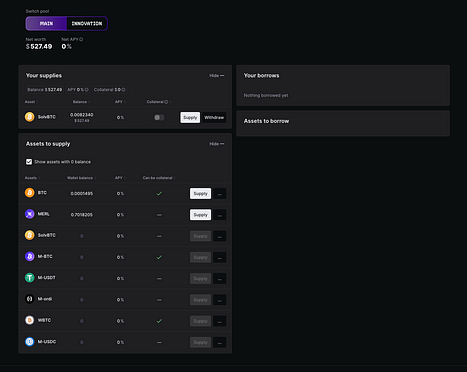The width and height of the screenshot is (467, 372).
Task: Click the Nothing borrowed yet text
Action: [266, 95]
